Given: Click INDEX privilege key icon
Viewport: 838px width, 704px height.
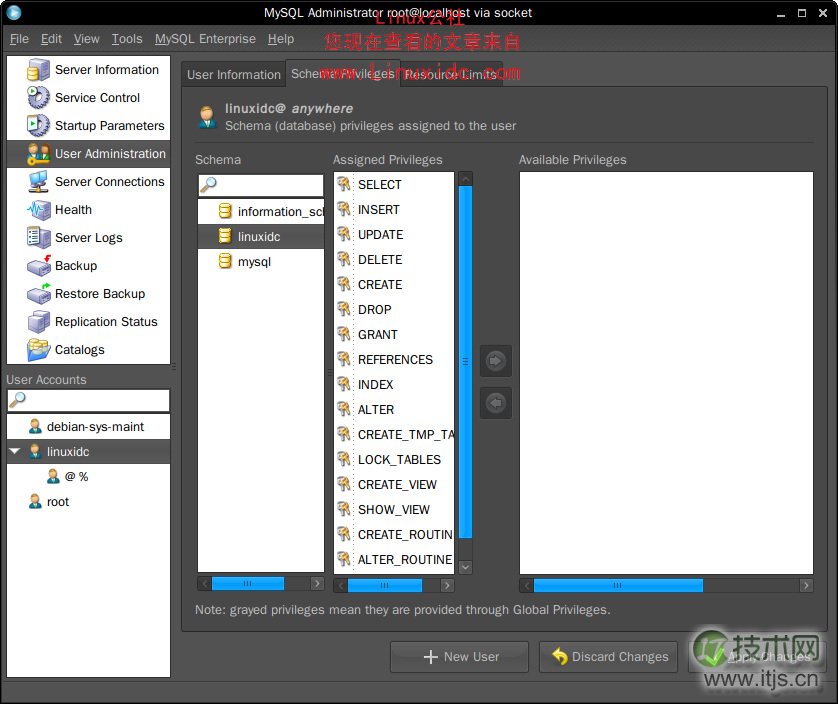Looking at the screenshot, I should [344, 384].
